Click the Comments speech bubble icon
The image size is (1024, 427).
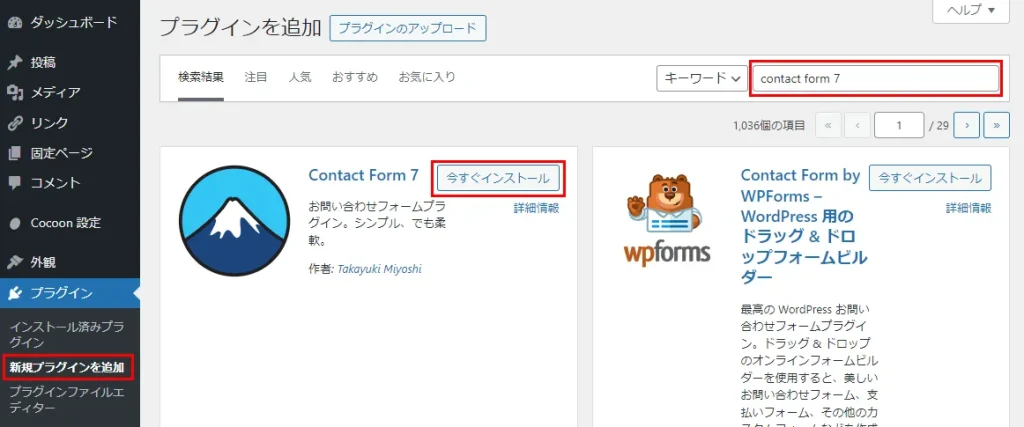(14, 183)
